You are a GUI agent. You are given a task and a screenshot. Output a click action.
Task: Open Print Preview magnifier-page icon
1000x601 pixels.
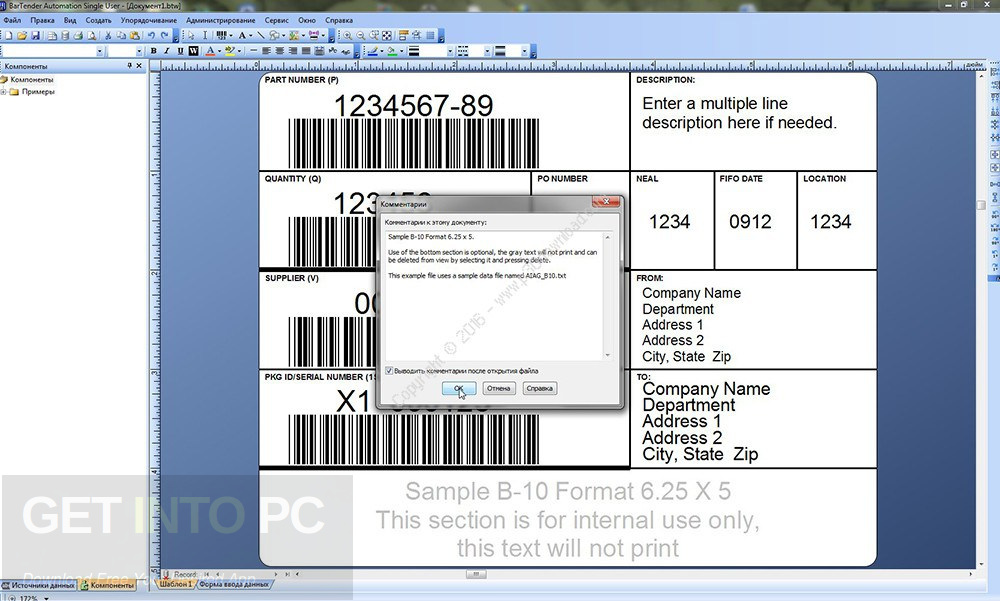pyautogui.click(x=91, y=36)
